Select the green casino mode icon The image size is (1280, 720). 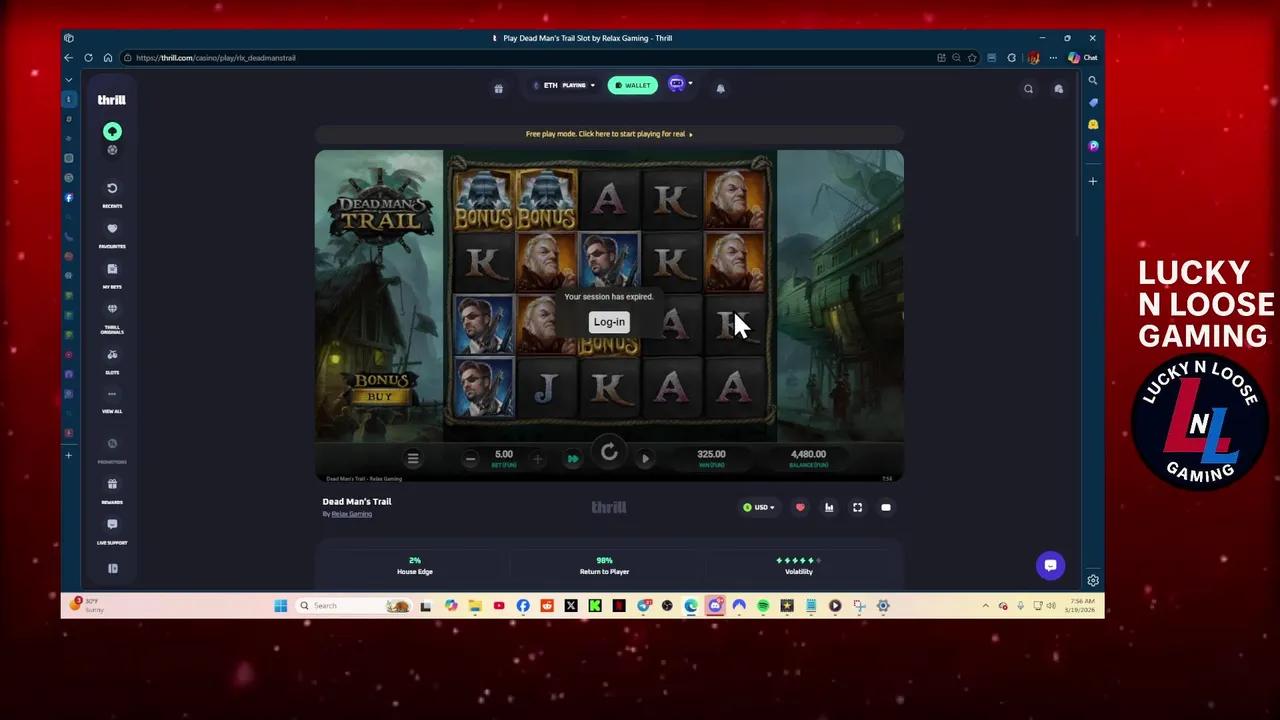point(112,131)
